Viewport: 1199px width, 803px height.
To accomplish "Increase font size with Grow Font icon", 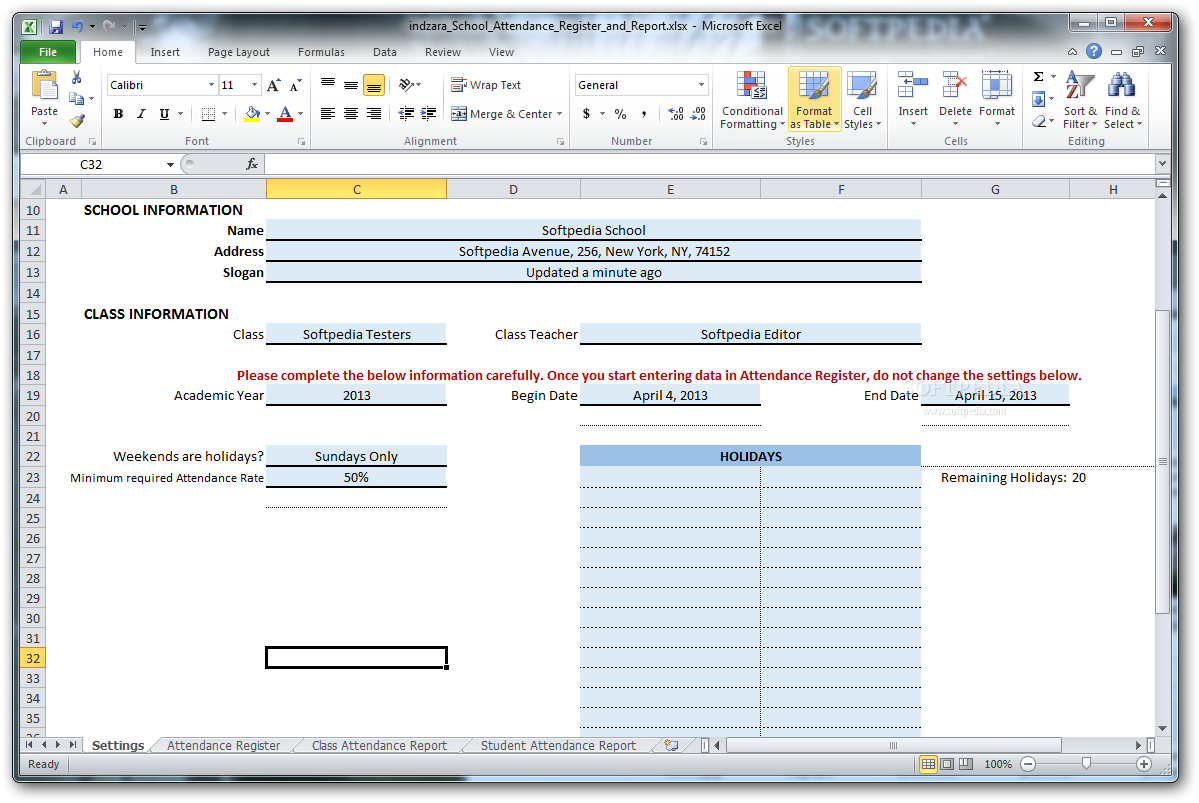I will 273,85.
